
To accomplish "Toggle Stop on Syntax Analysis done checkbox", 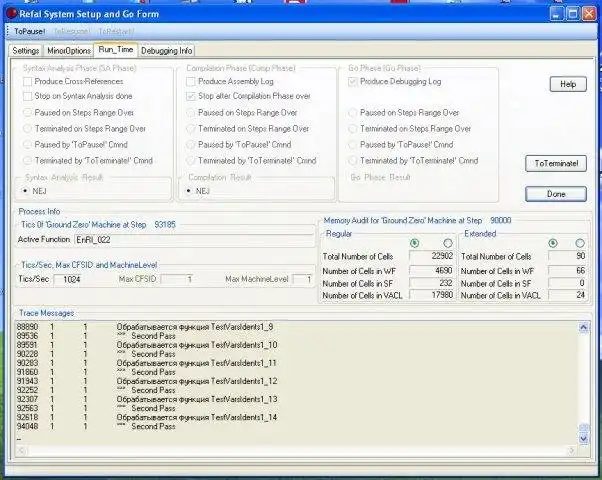I will click(x=27, y=96).
